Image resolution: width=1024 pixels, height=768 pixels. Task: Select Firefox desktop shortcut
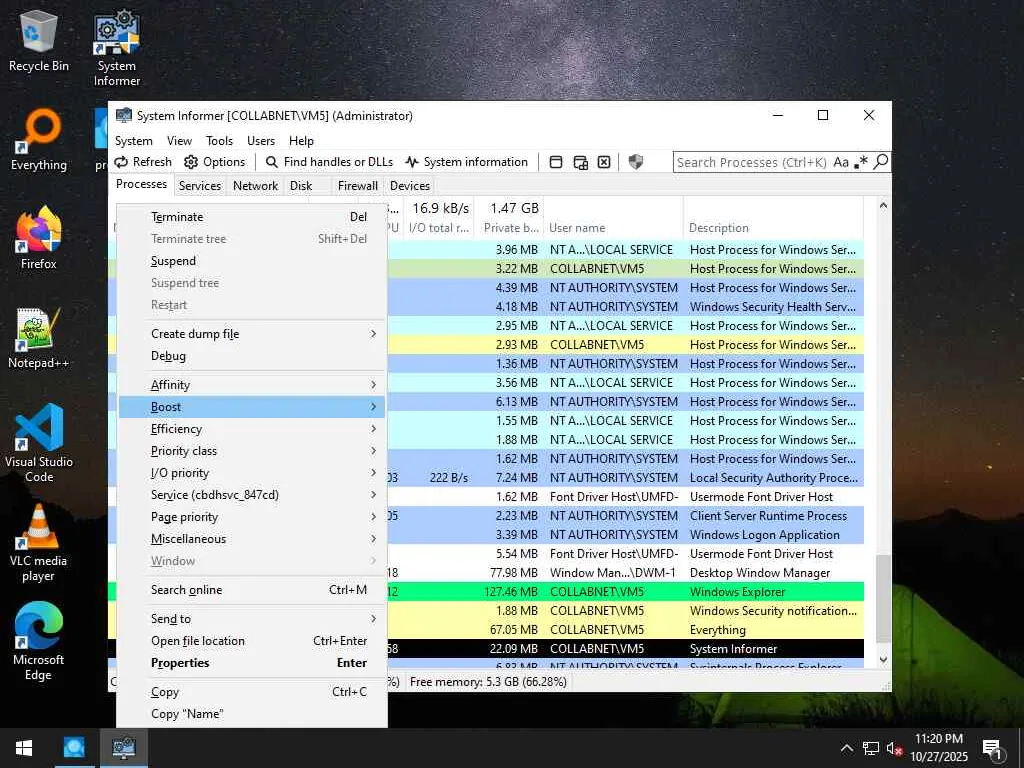tap(39, 238)
